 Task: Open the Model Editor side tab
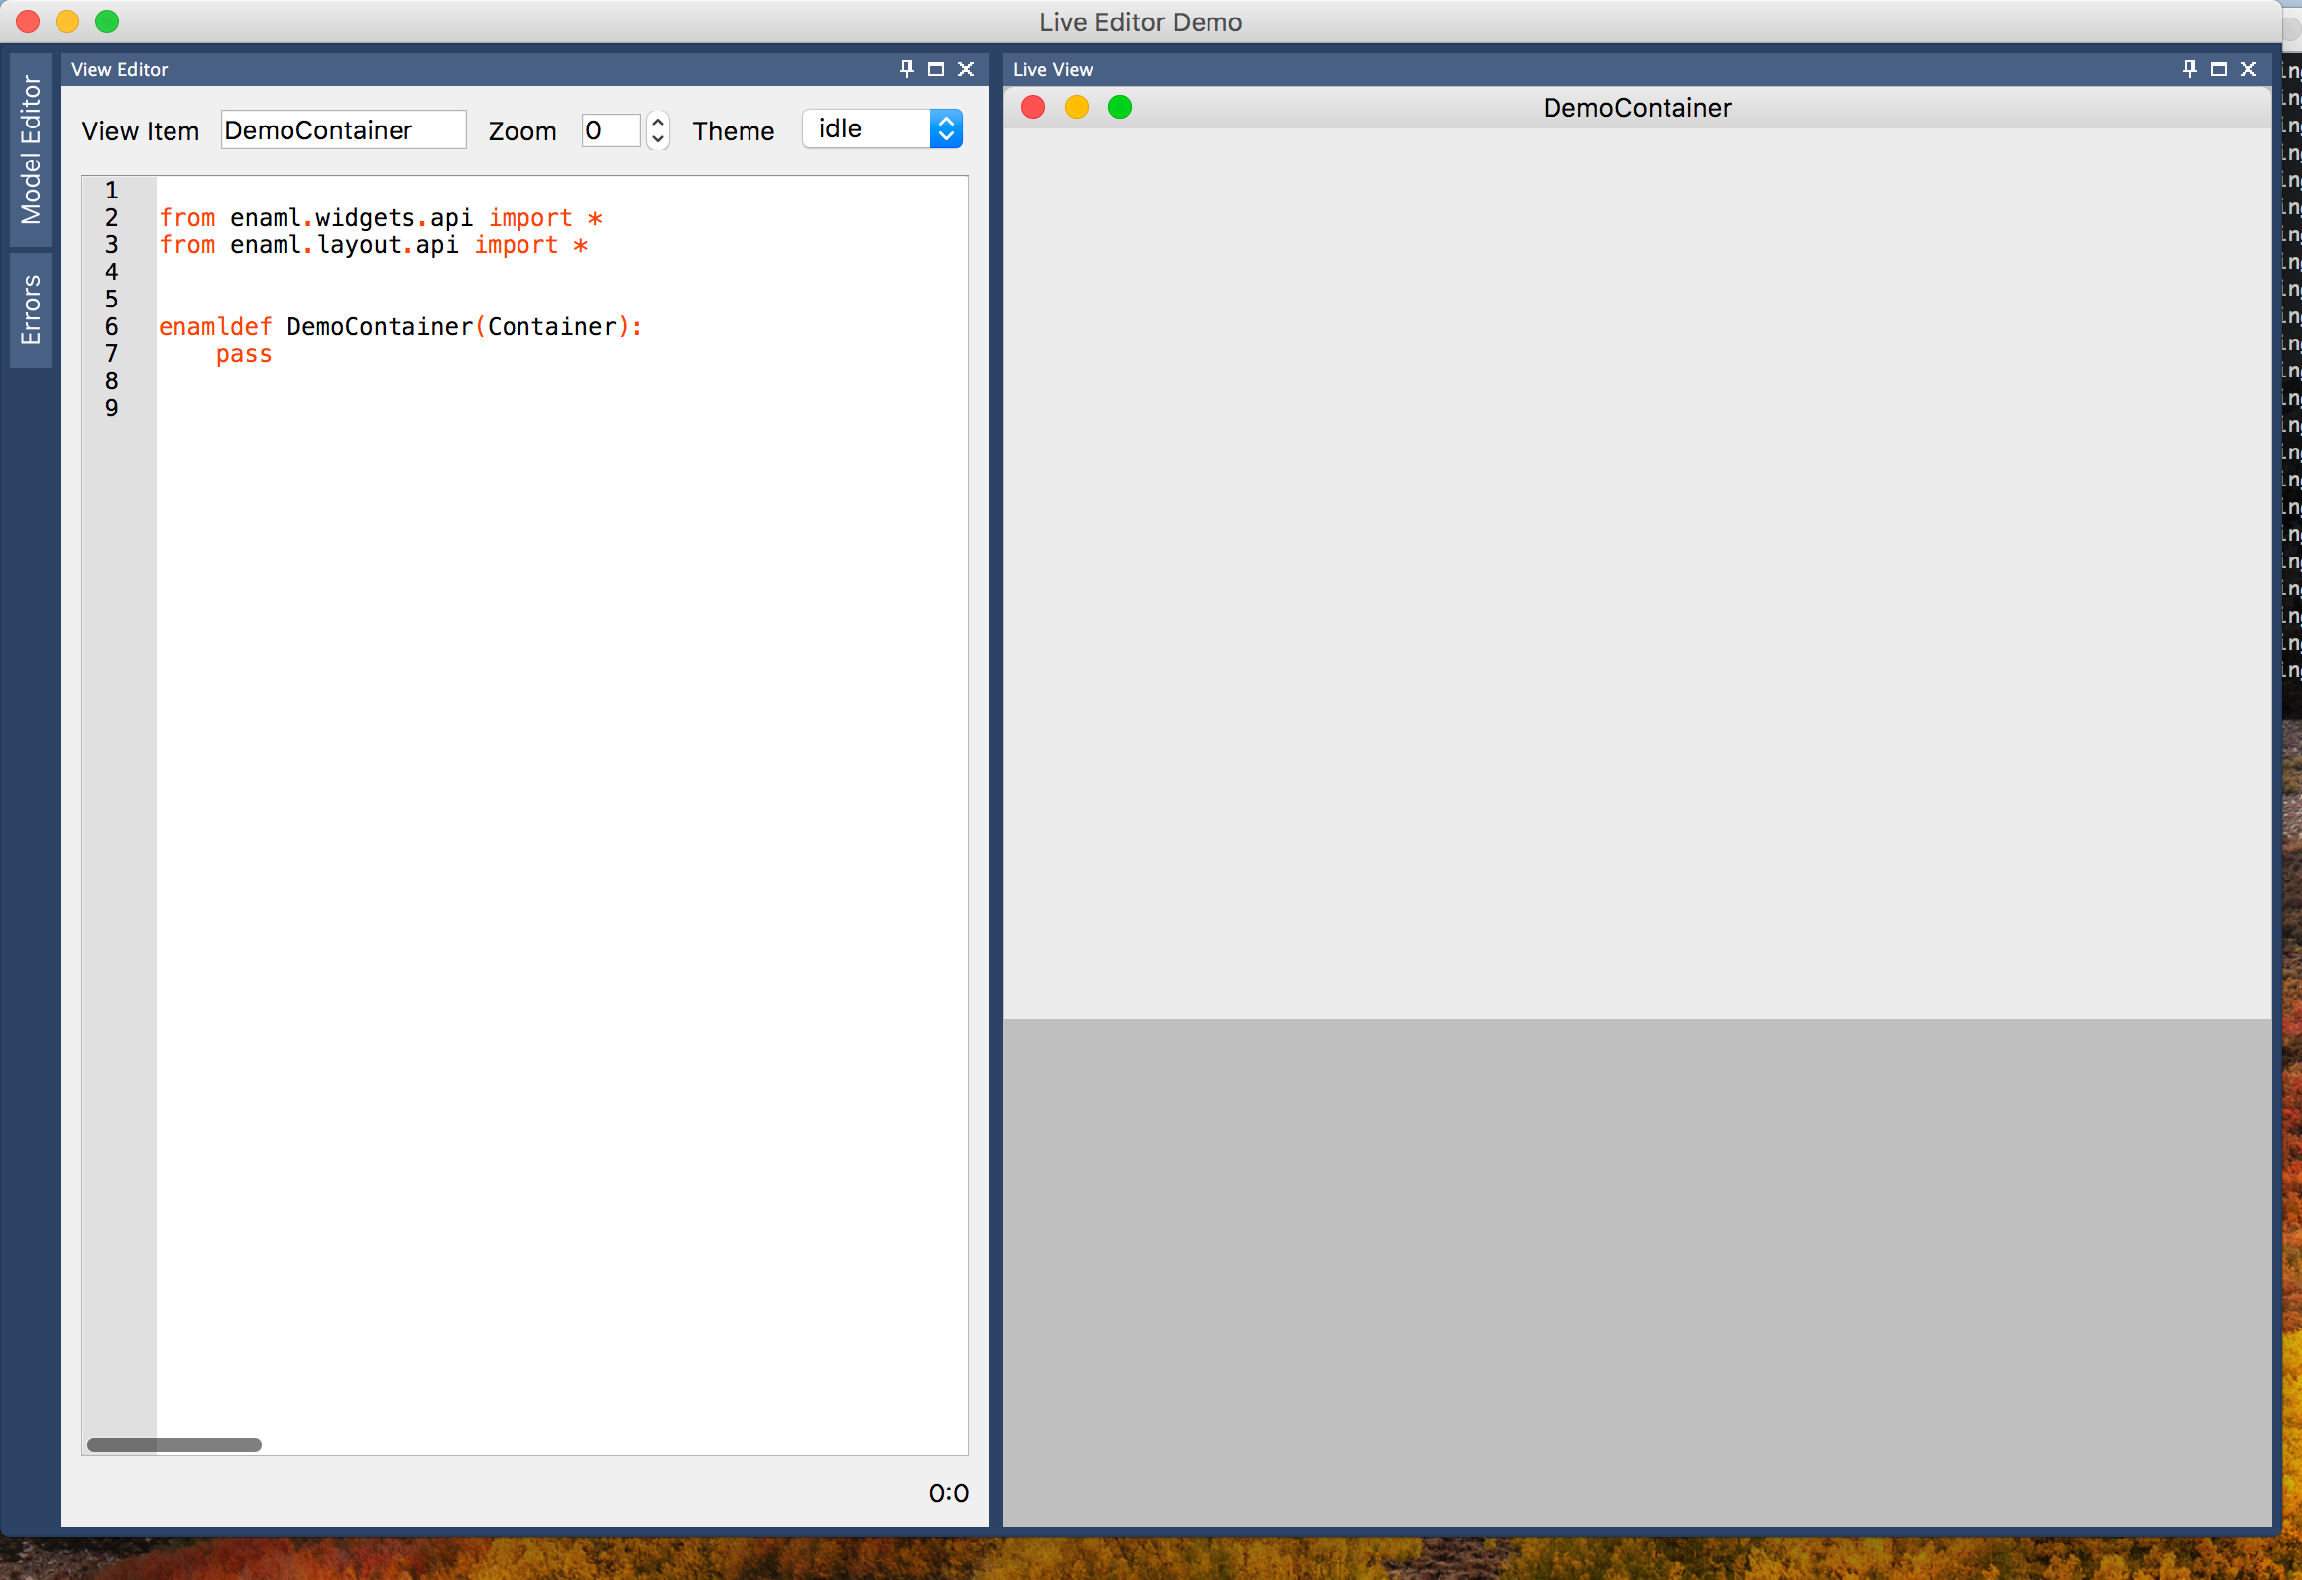pos(31,150)
